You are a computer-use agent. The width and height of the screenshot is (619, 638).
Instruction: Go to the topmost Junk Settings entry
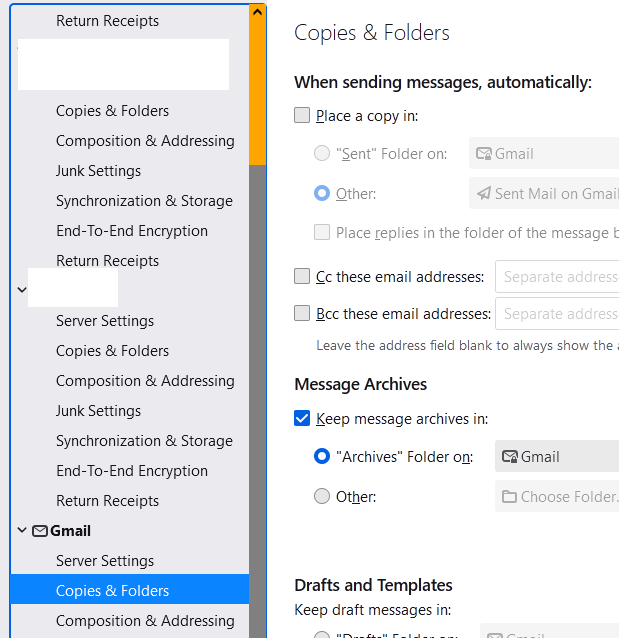point(98,171)
